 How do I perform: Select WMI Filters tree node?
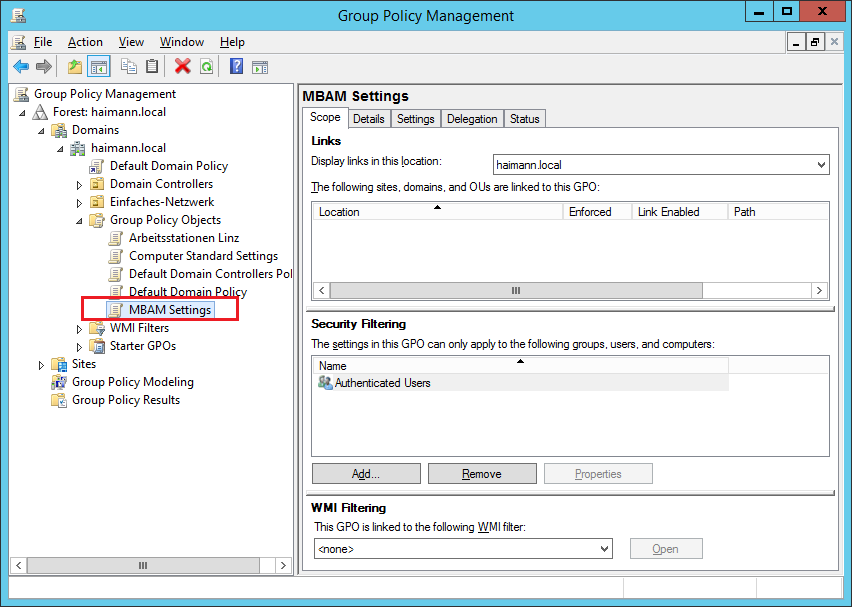[139, 328]
